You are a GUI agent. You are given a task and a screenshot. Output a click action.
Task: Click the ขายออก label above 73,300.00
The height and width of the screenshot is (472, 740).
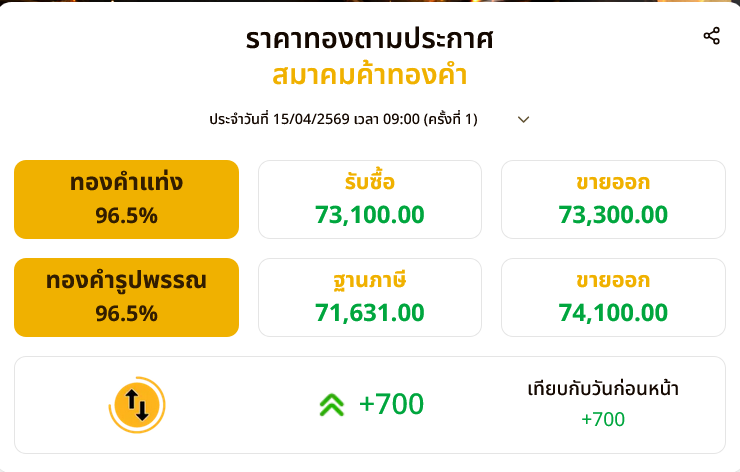coord(613,182)
